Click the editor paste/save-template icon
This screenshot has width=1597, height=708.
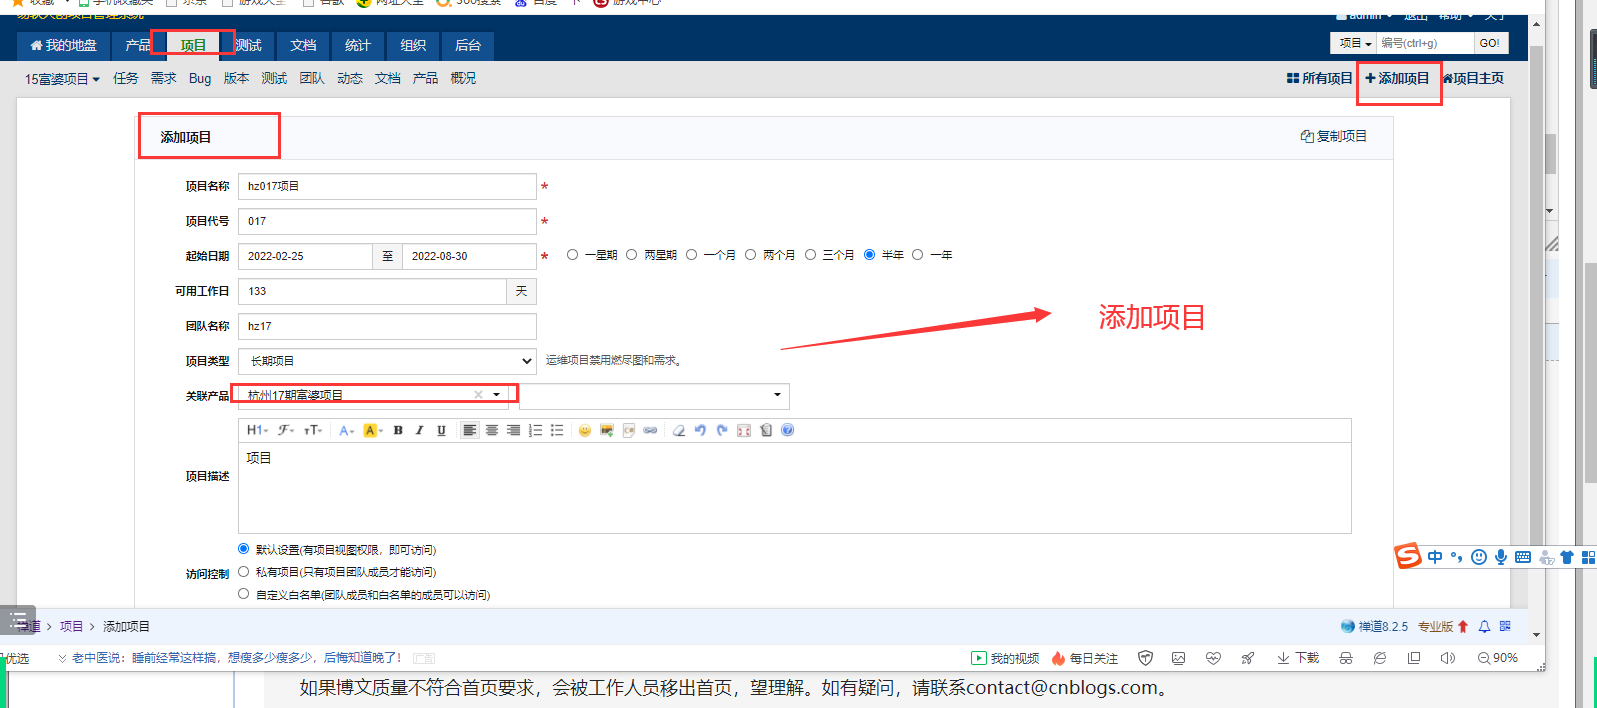click(x=765, y=430)
